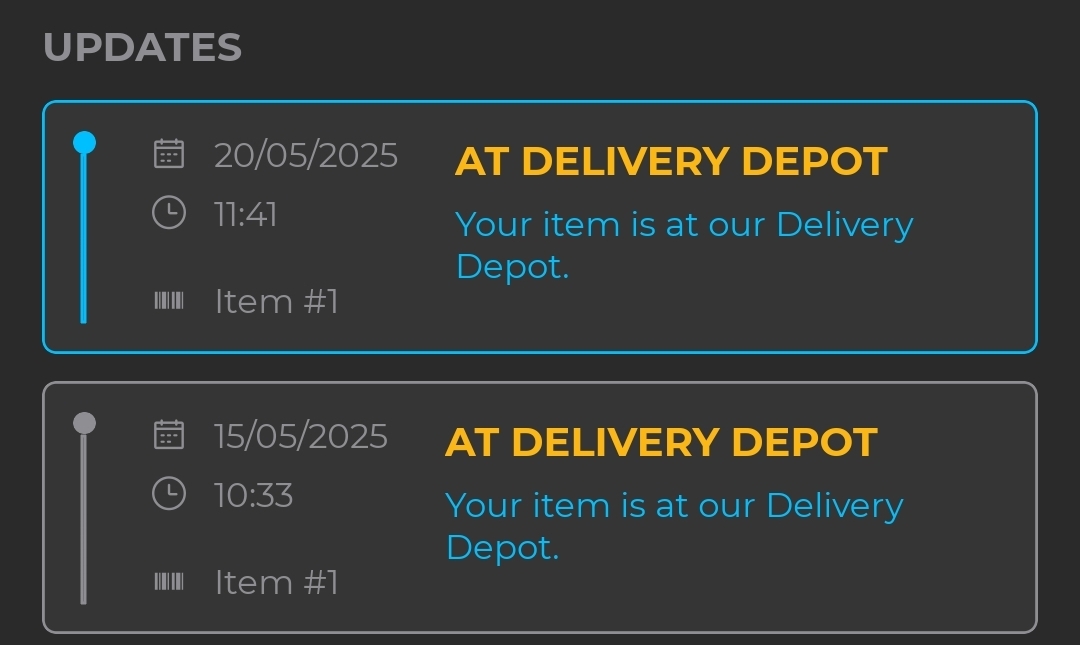Select the 15/05/2025 date text
The height and width of the screenshot is (645, 1080).
[301, 436]
